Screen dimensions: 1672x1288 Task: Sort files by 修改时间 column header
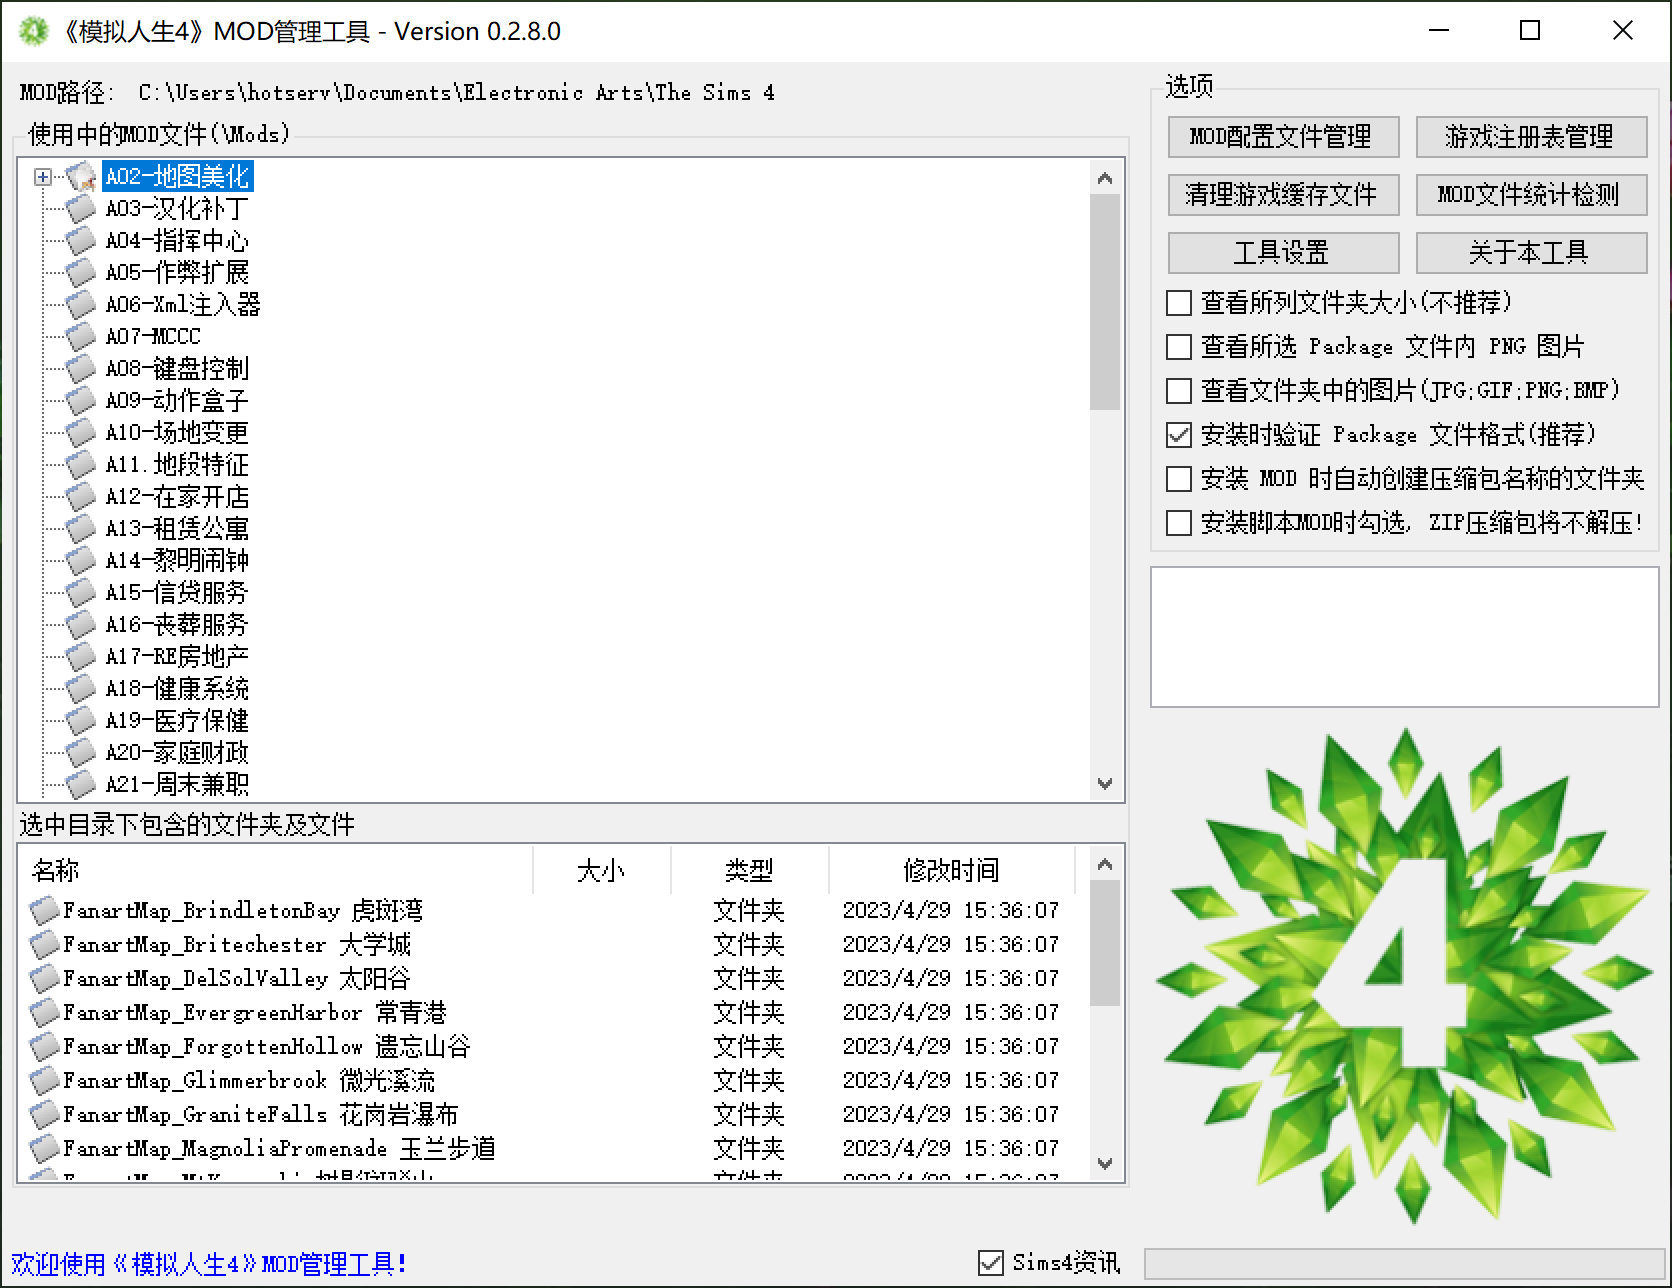click(x=950, y=871)
